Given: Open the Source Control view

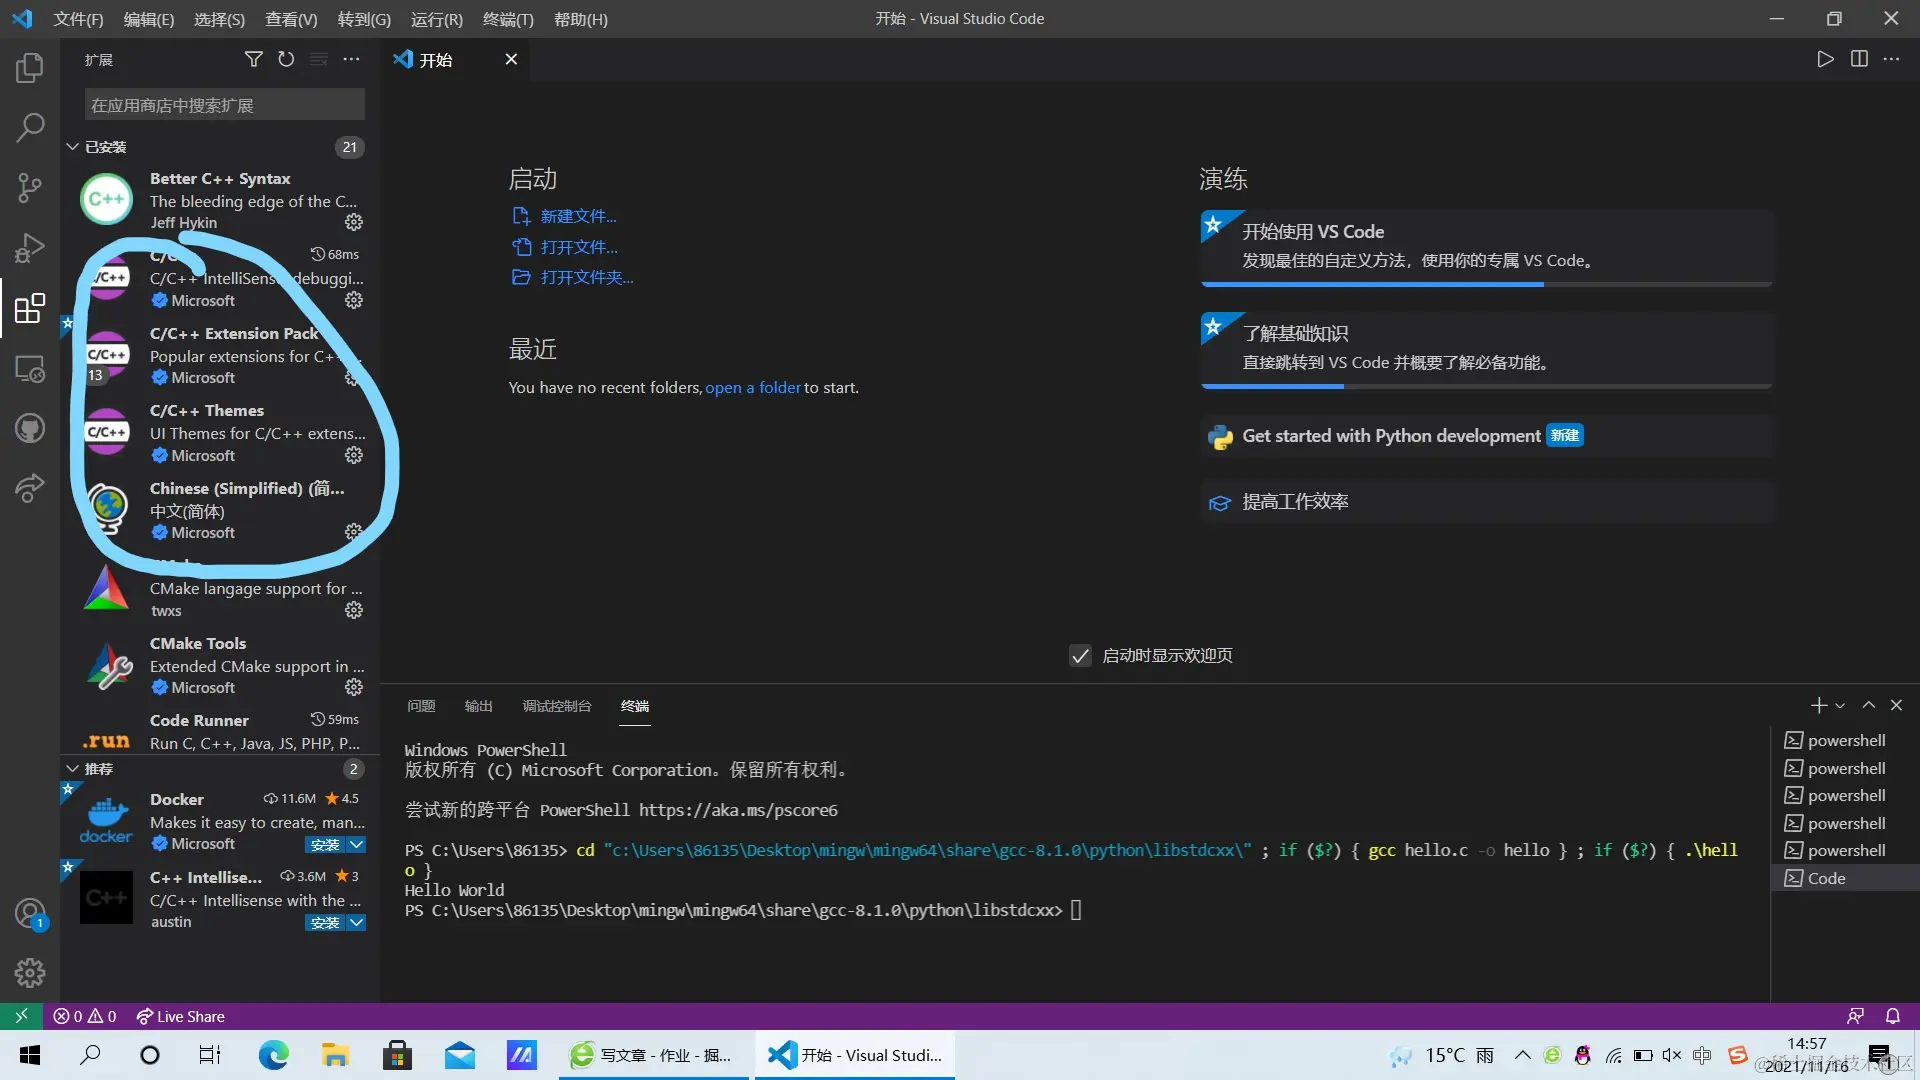Looking at the screenshot, I should click(x=30, y=187).
